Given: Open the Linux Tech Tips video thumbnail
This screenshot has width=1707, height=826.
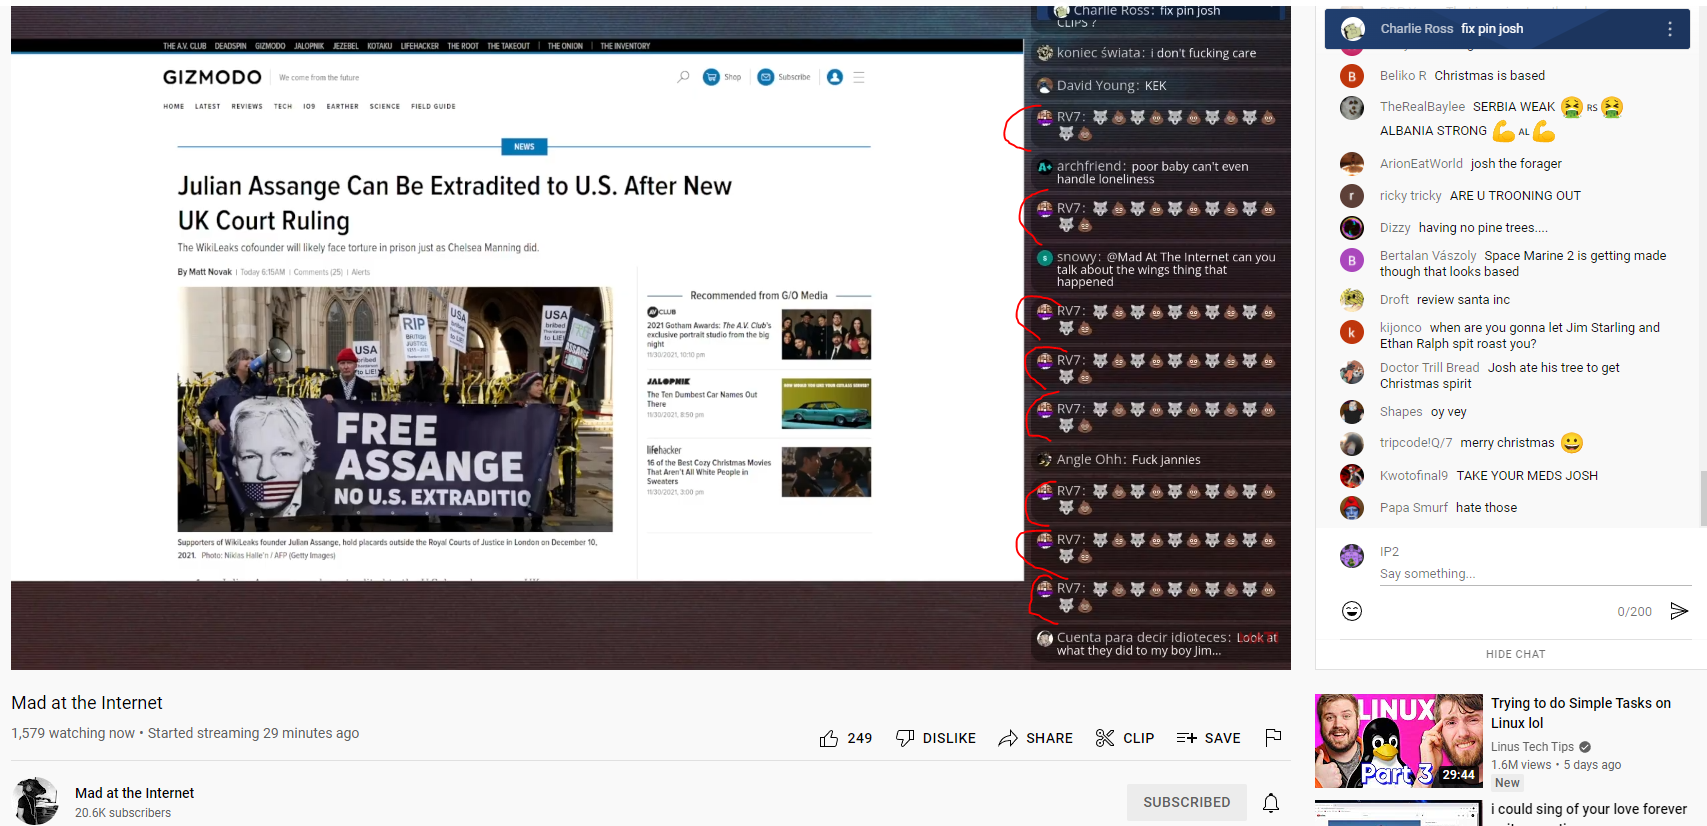Looking at the screenshot, I should [1398, 741].
